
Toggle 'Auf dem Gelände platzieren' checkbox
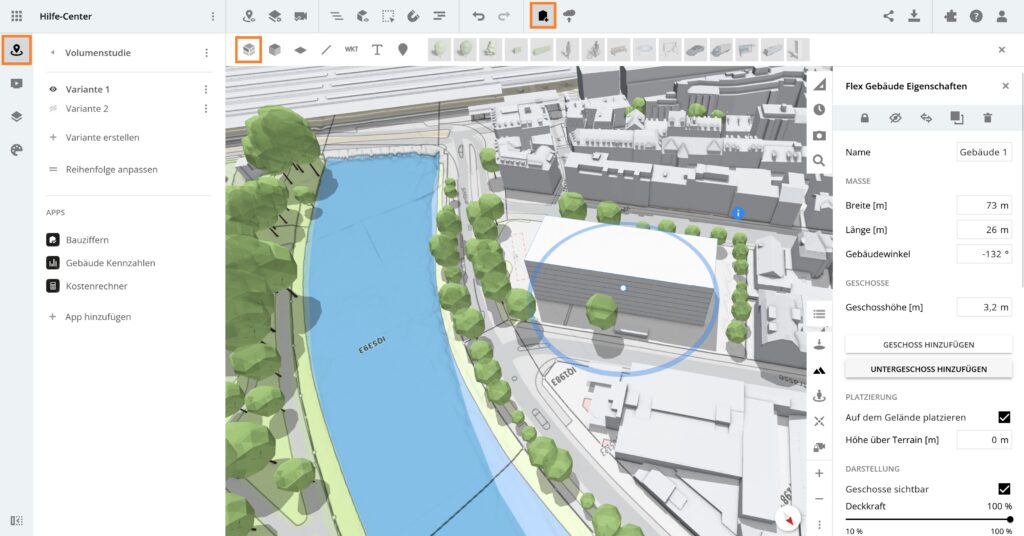[x=1004, y=417]
